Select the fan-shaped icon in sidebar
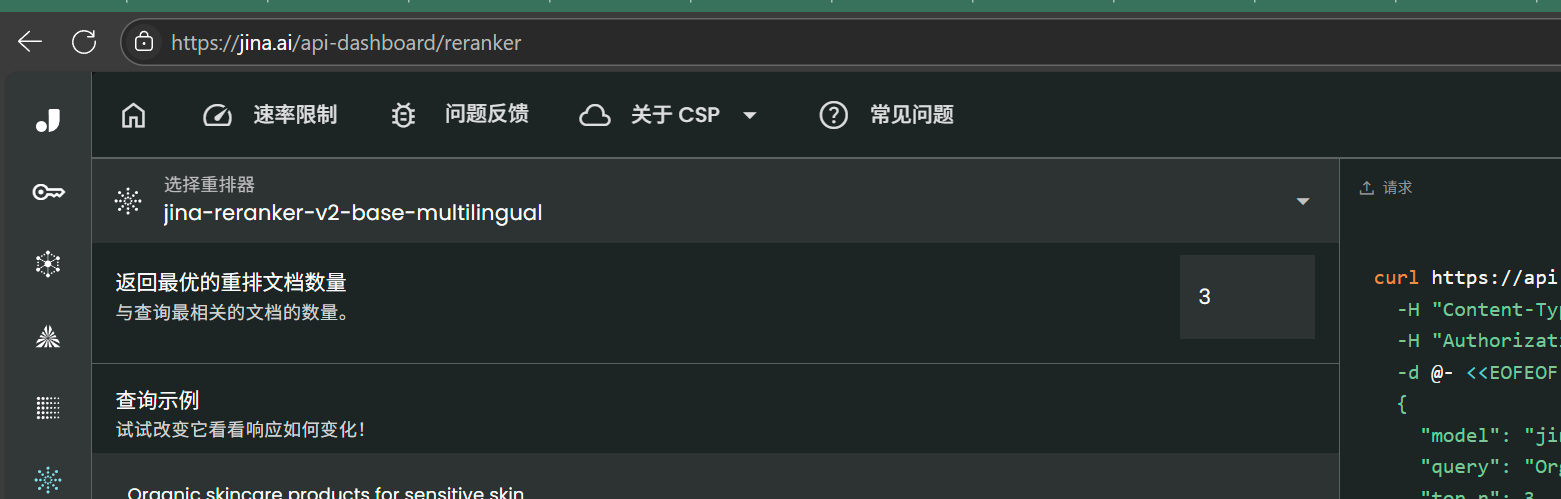1561x499 pixels. [48, 337]
